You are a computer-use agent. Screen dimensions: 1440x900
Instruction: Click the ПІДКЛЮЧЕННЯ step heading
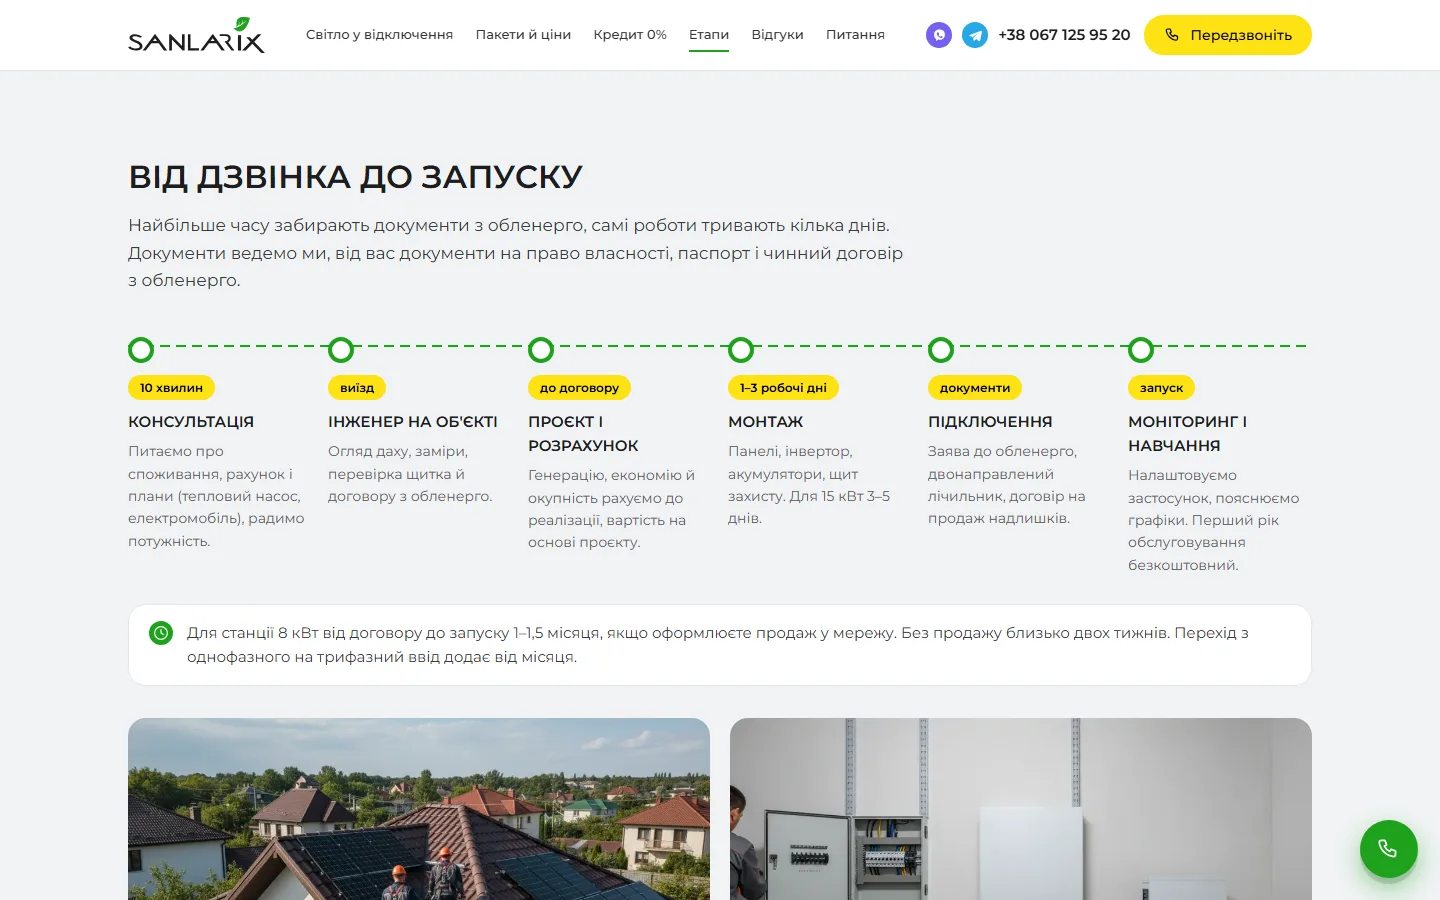tap(990, 422)
